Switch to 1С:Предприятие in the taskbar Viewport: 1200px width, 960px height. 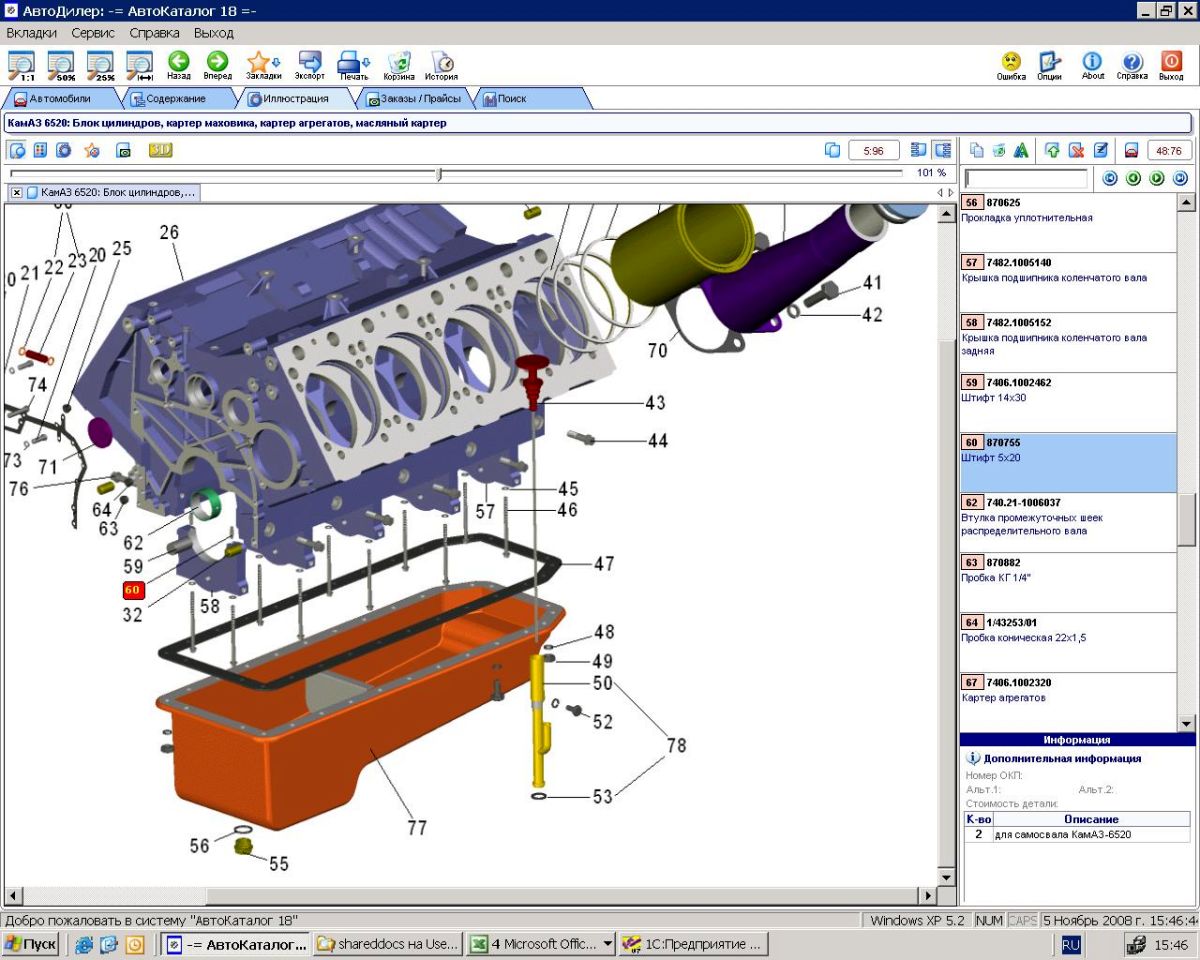[x=693, y=944]
